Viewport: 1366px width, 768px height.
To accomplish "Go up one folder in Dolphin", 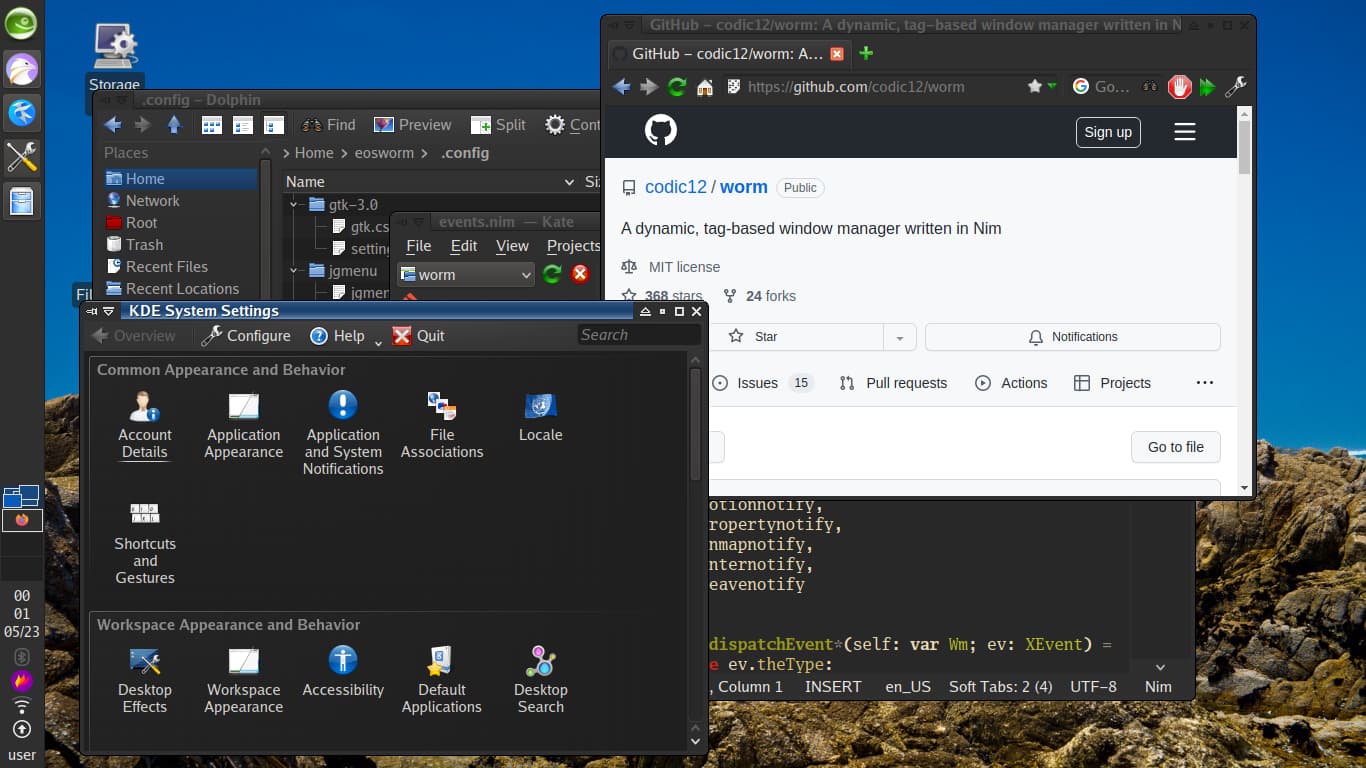I will point(174,125).
